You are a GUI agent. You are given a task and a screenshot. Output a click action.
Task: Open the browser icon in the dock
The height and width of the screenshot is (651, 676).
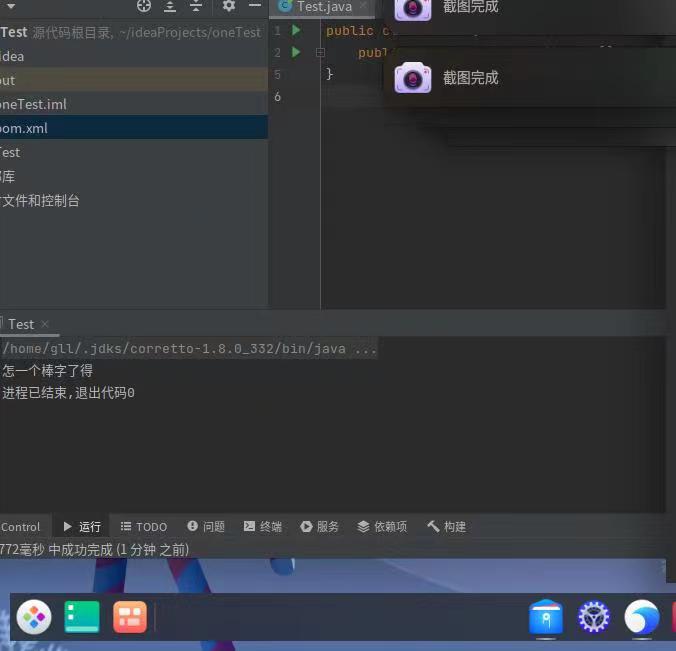pyautogui.click(x=642, y=617)
